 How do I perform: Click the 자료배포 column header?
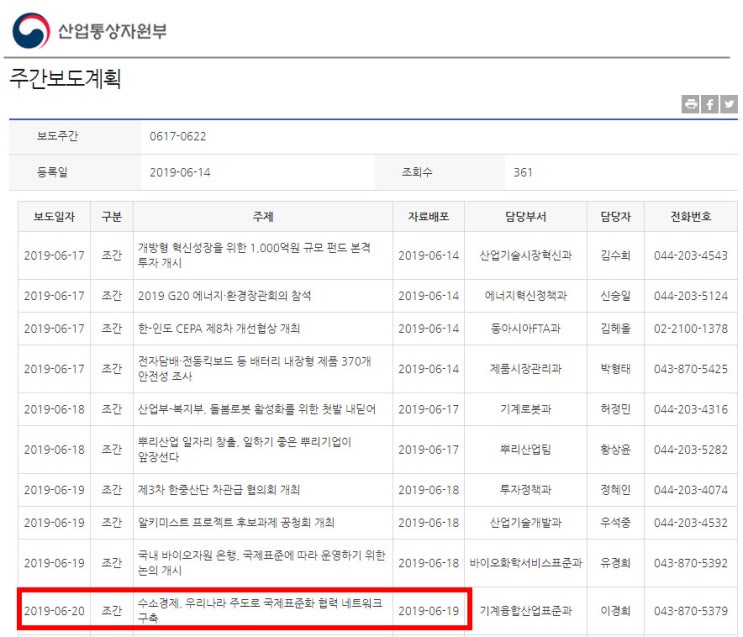pos(428,217)
